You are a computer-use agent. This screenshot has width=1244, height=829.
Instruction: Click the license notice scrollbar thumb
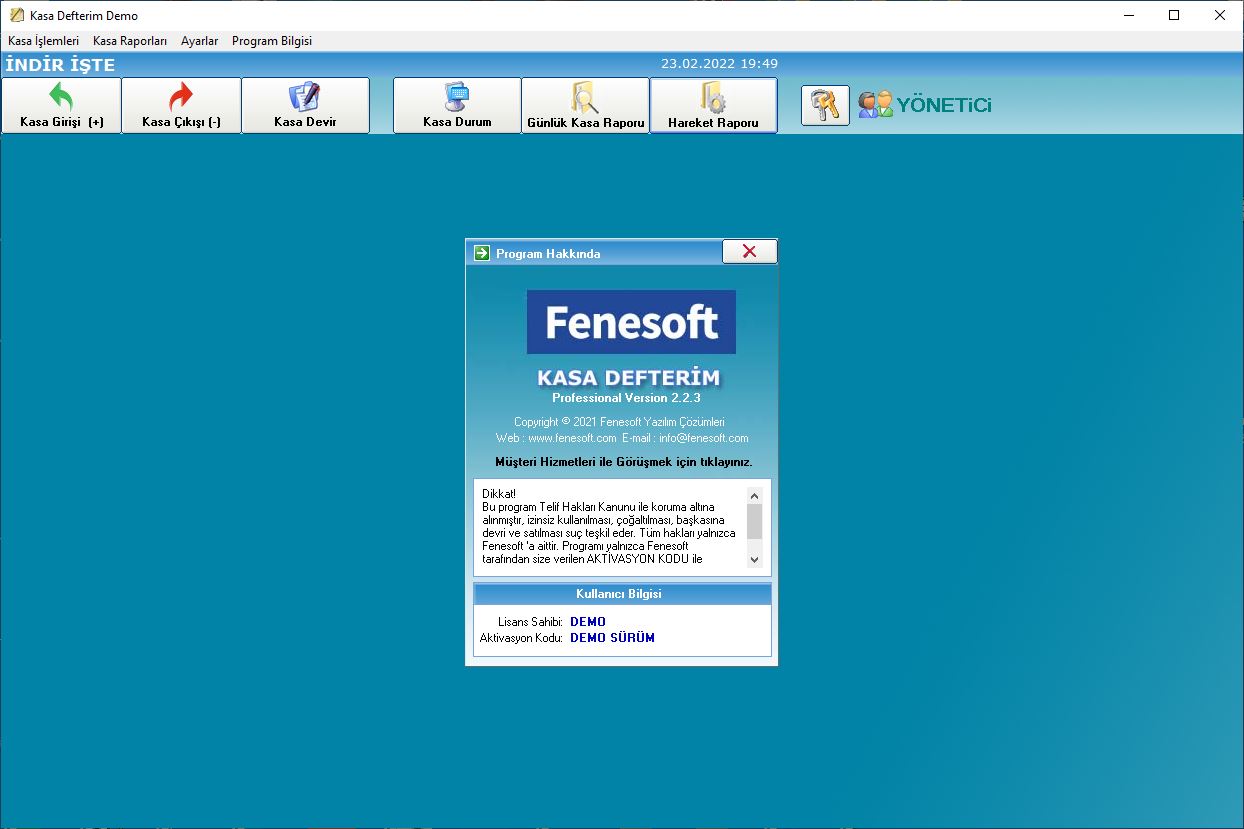click(754, 521)
